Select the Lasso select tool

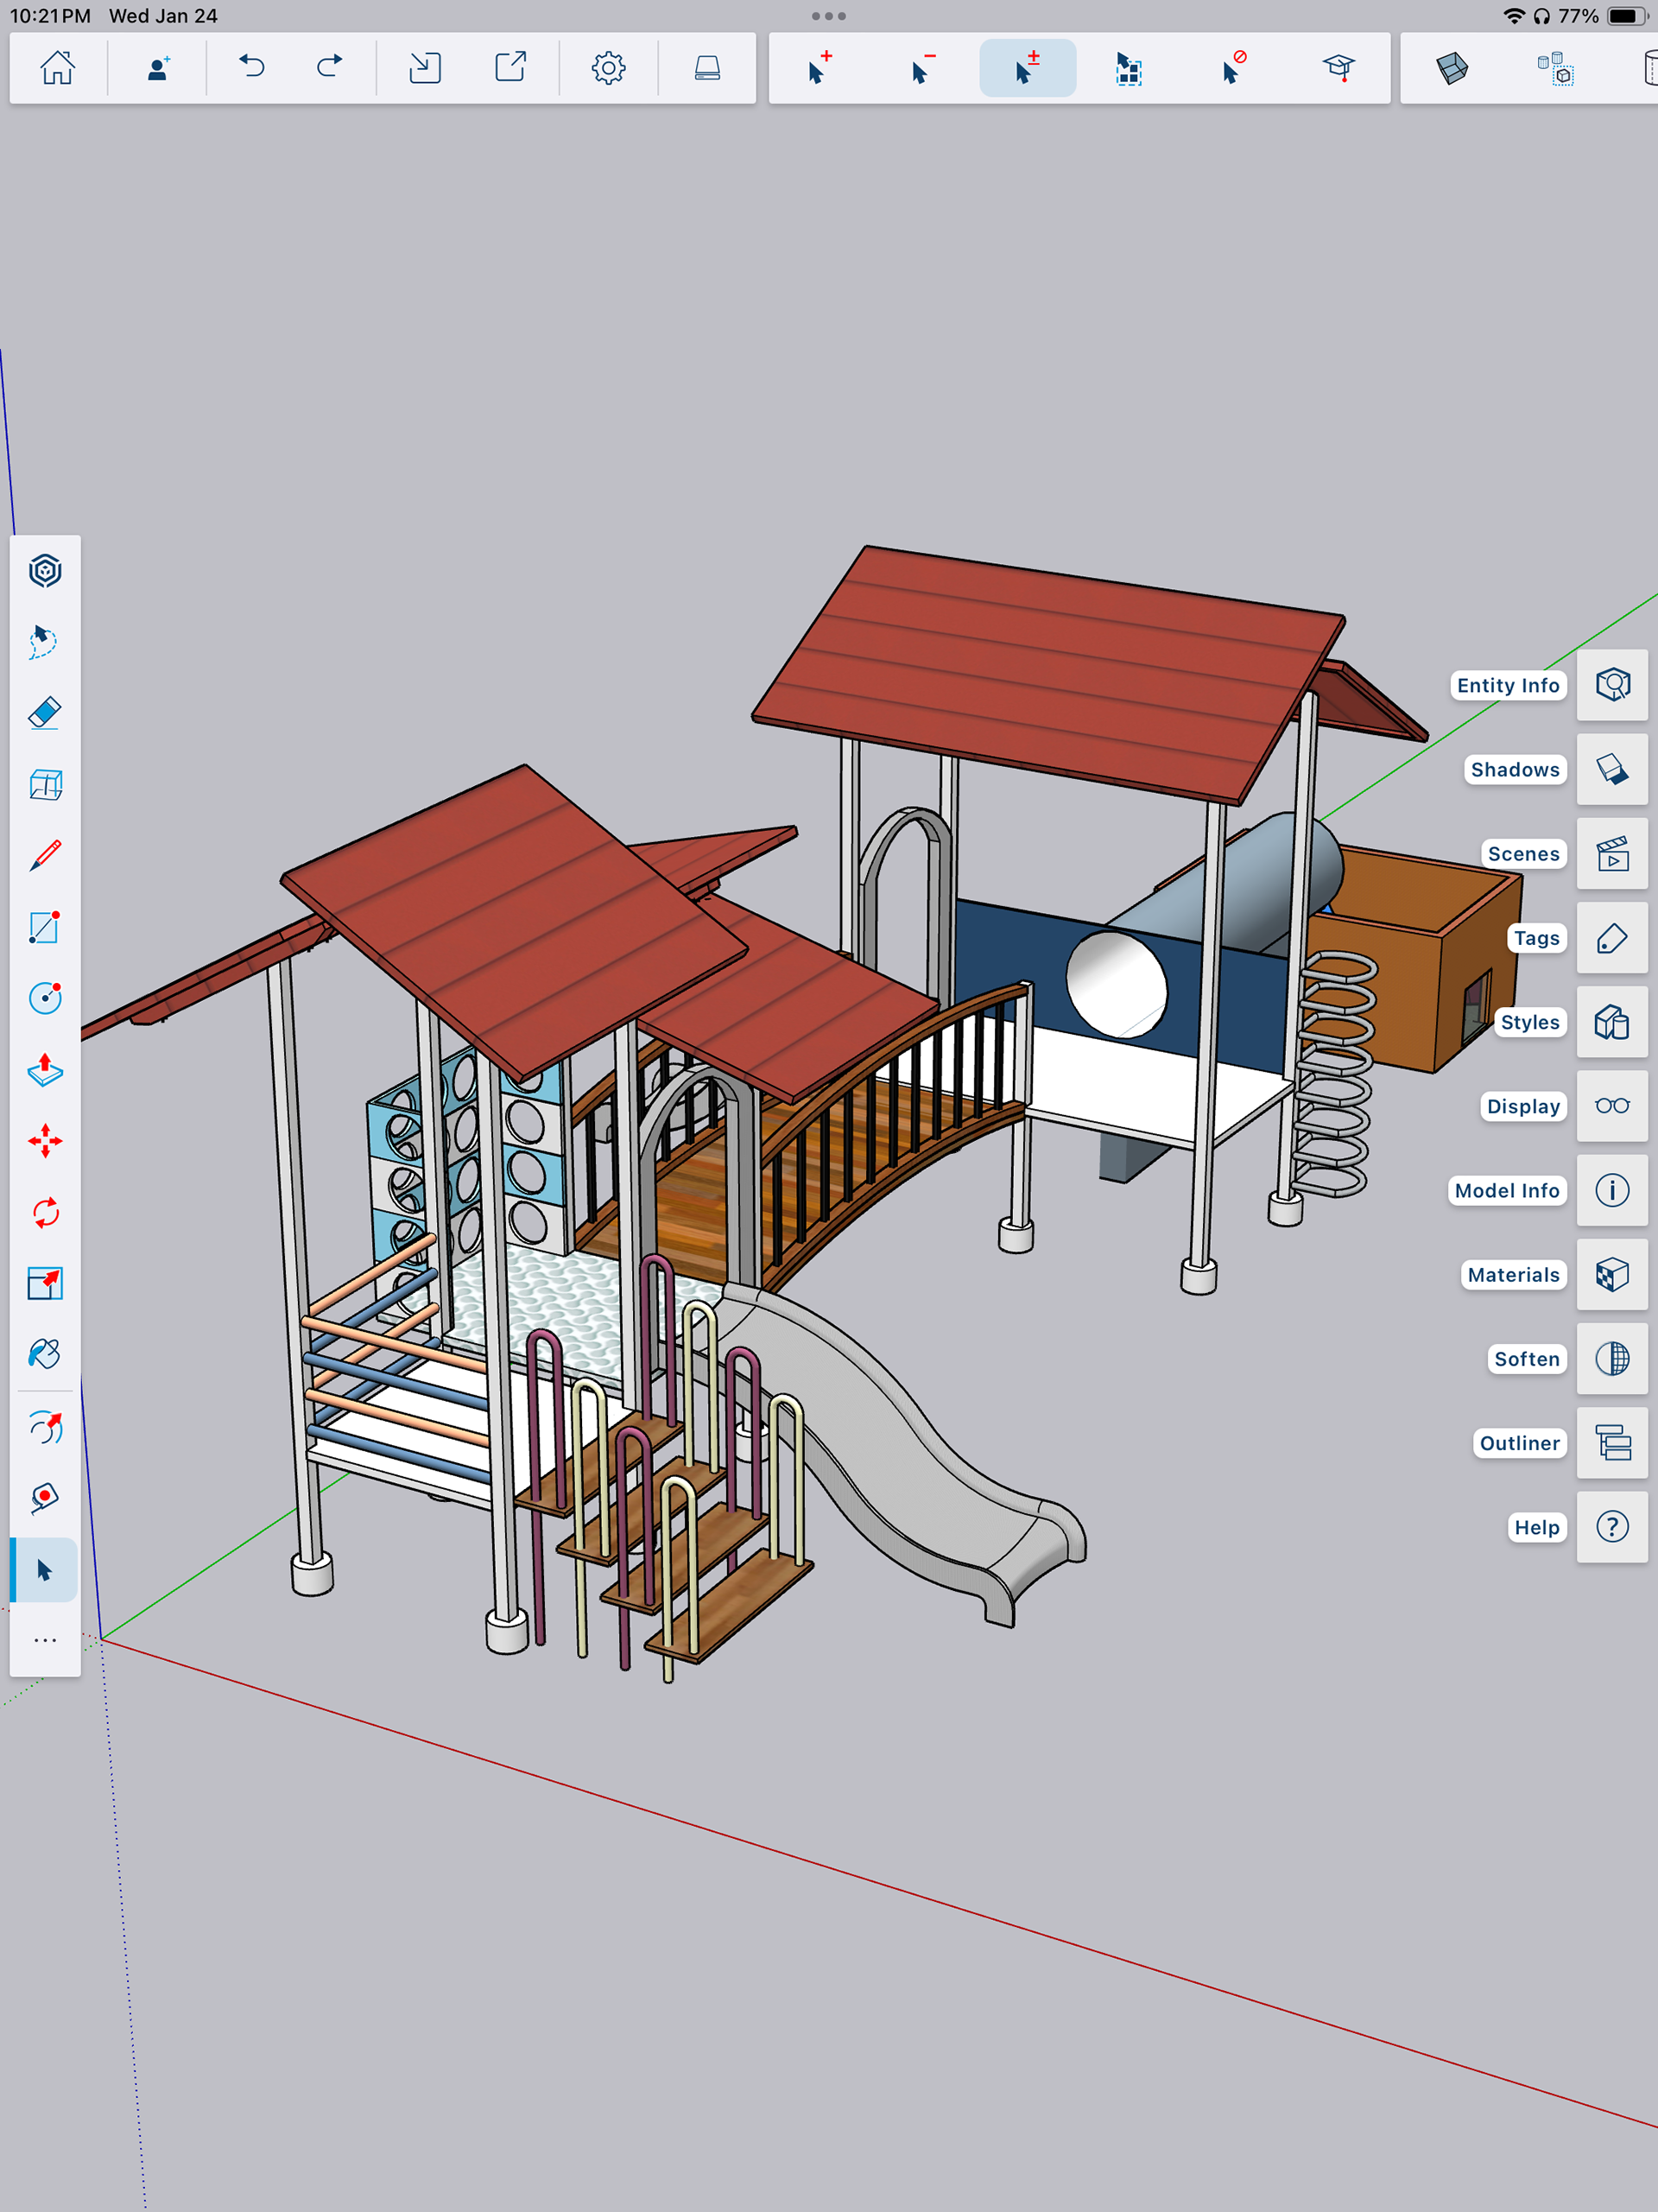tap(45, 642)
